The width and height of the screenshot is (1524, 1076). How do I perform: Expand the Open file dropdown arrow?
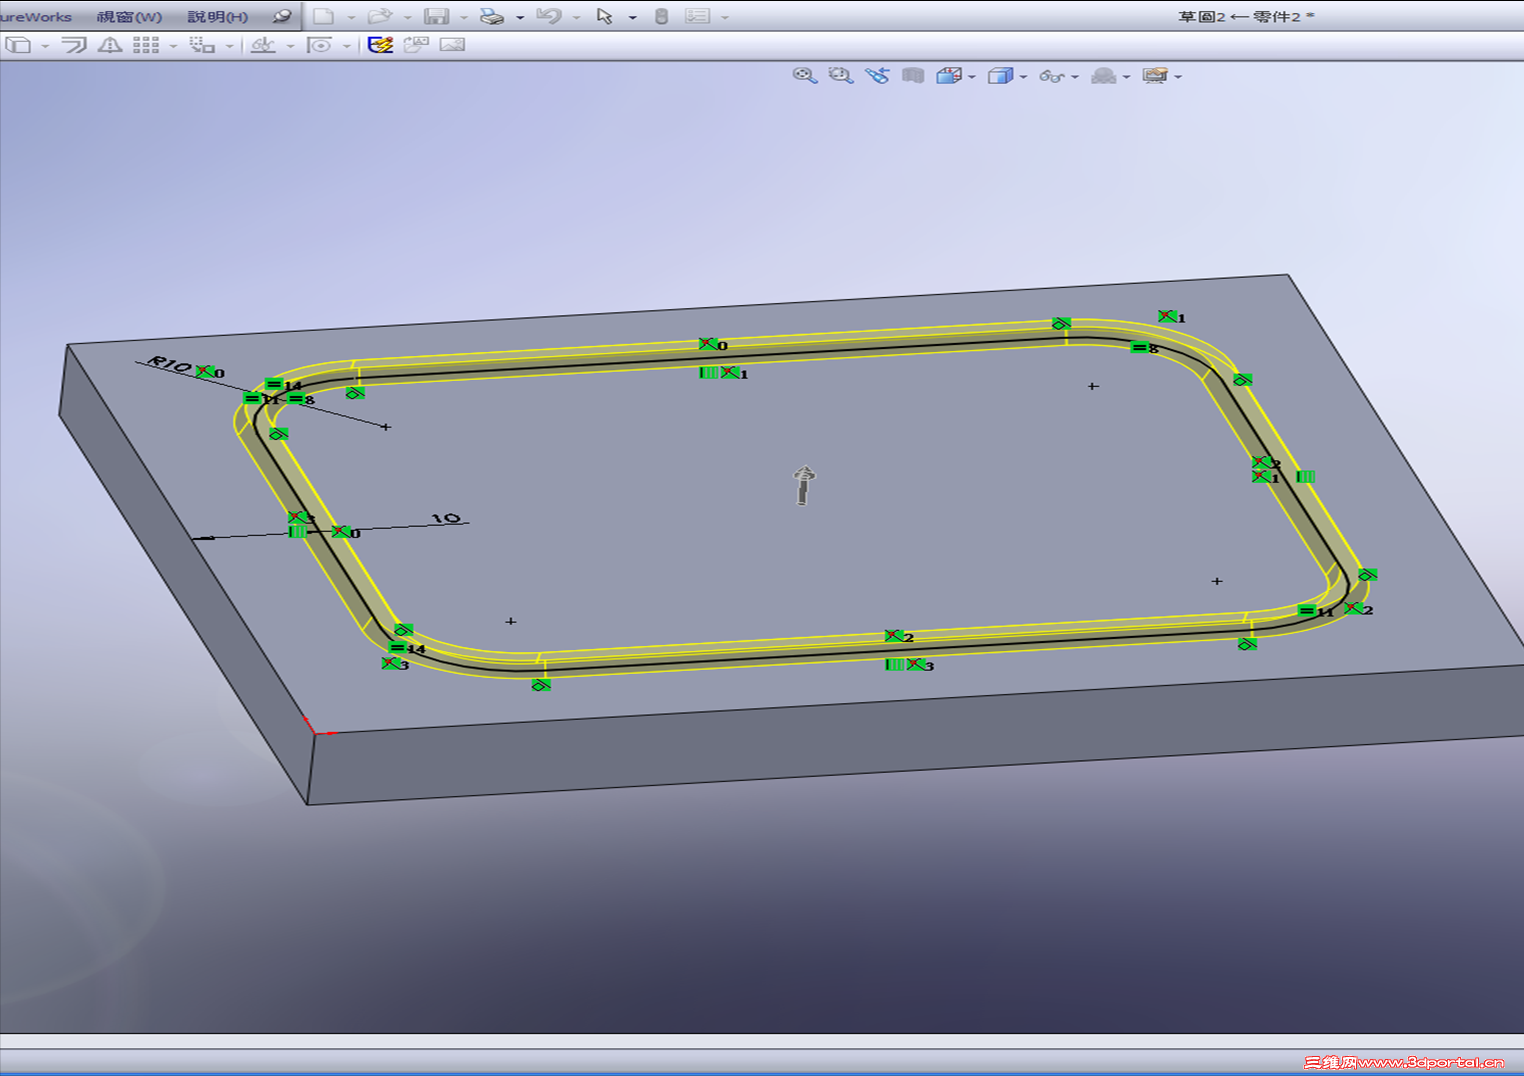coord(407,17)
